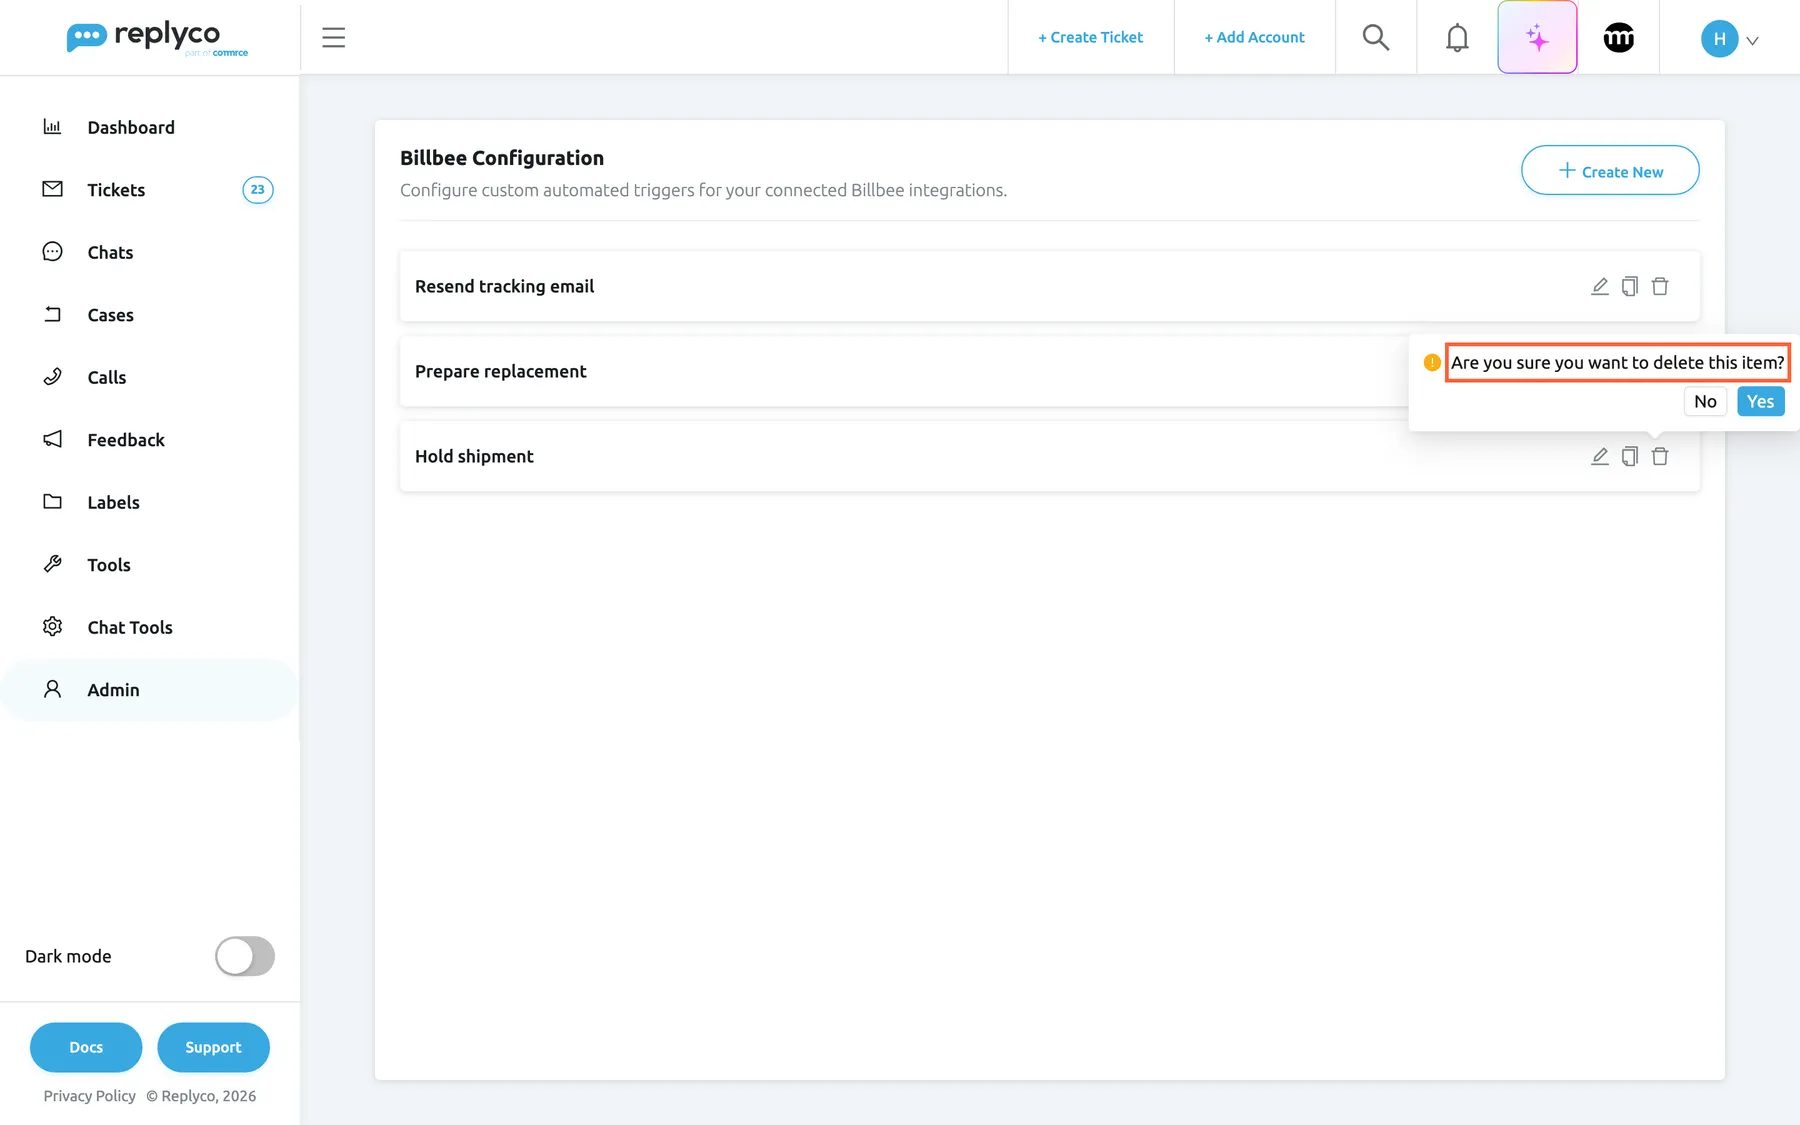Open Support button
This screenshot has height=1125, width=1800.
(x=213, y=1047)
